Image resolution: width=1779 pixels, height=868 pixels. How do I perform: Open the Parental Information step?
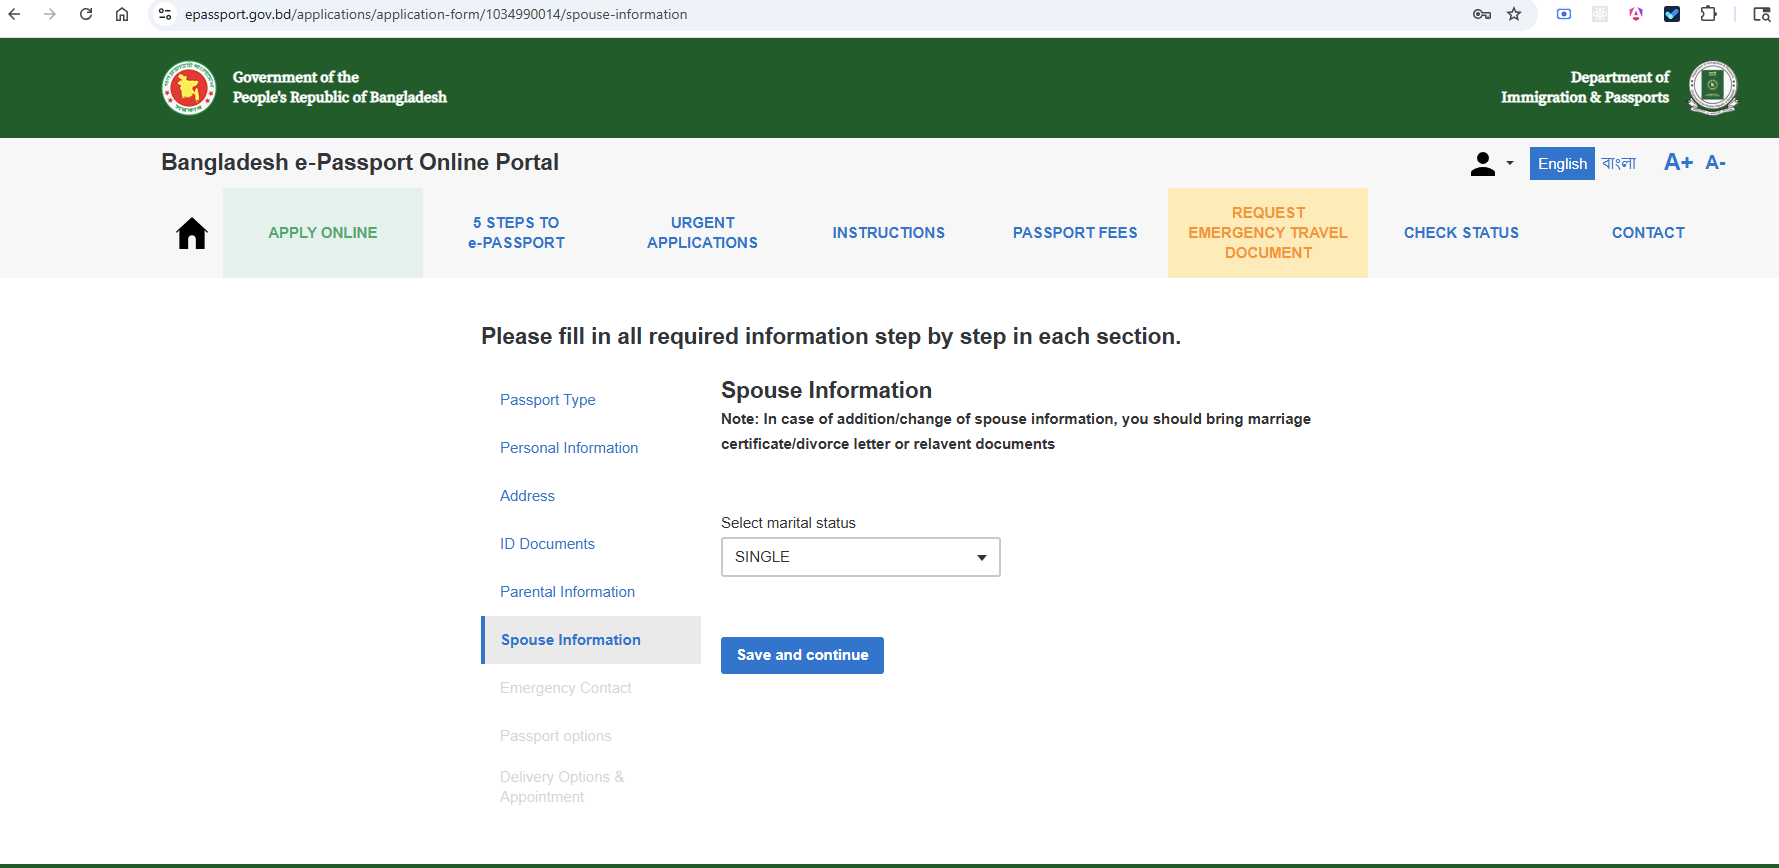coord(567,592)
